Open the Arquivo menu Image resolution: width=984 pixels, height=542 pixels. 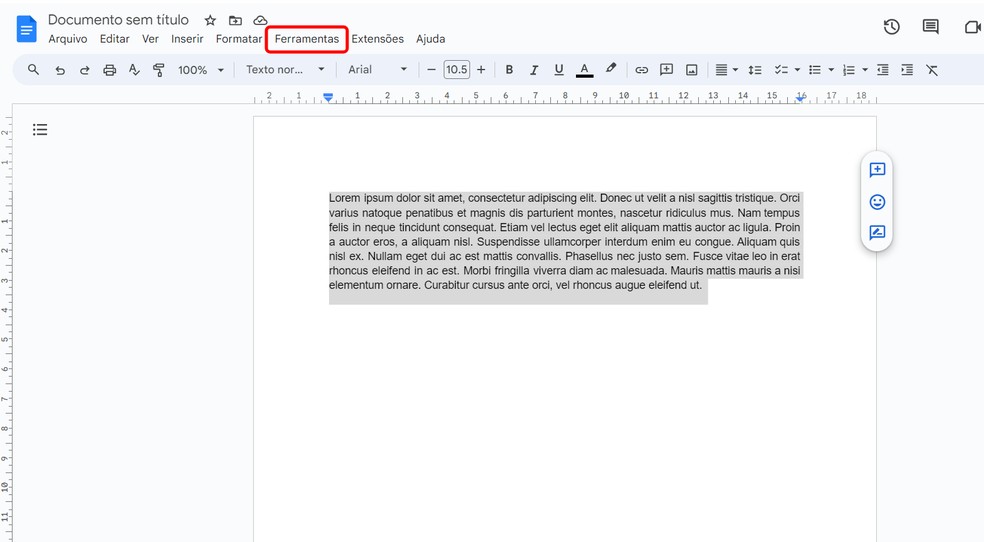(68, 39)
